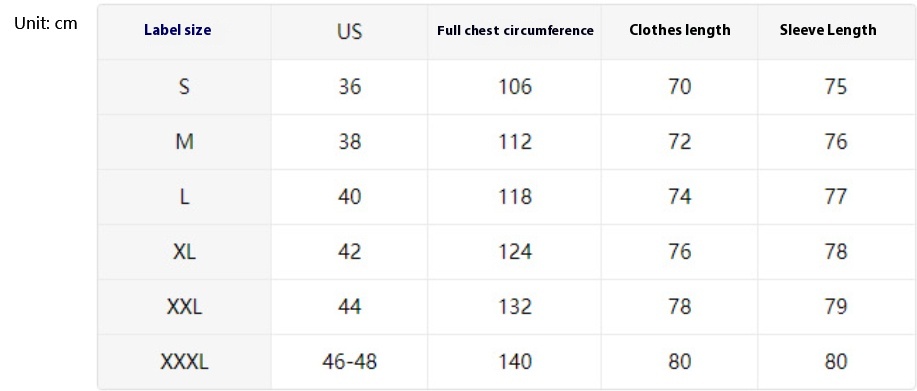This screenshot has width=917, height=391.
Task: Select sleeve length value 79
Action: [836, 307]
